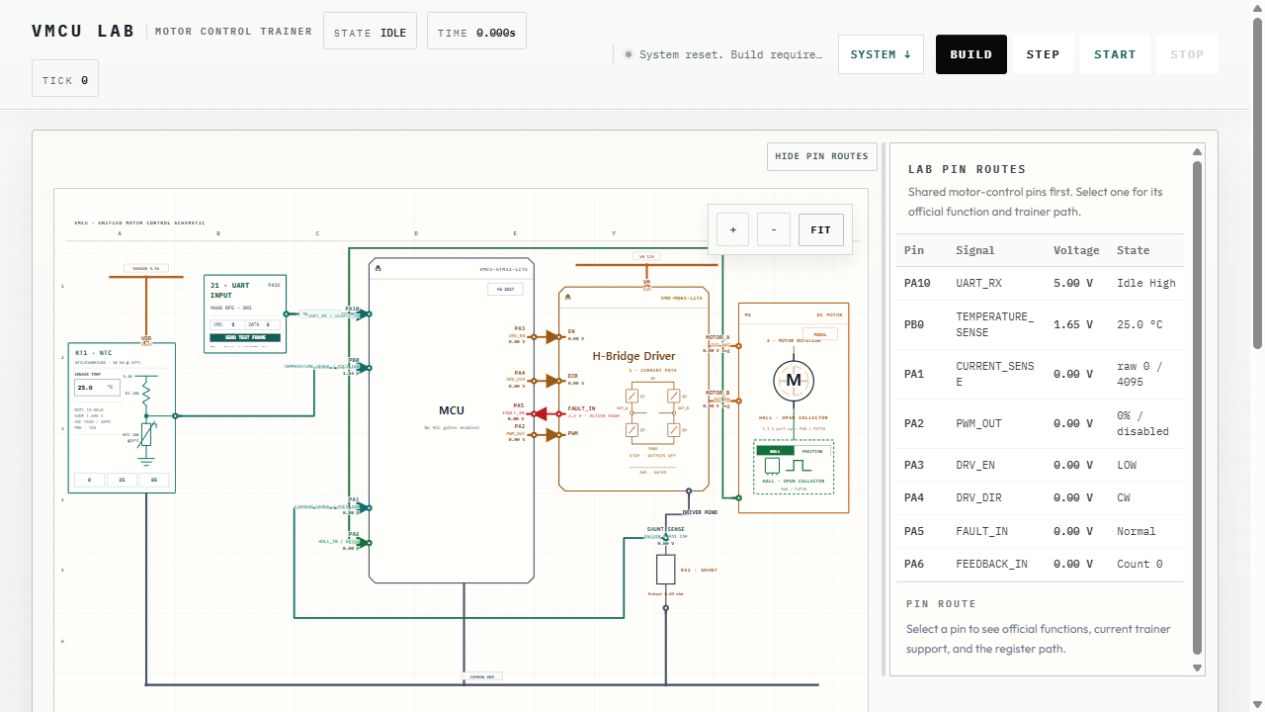Click the TICK 0 counter
Image resolution: width=1265 pixels, height=712 pixels.
click(65, 79)
